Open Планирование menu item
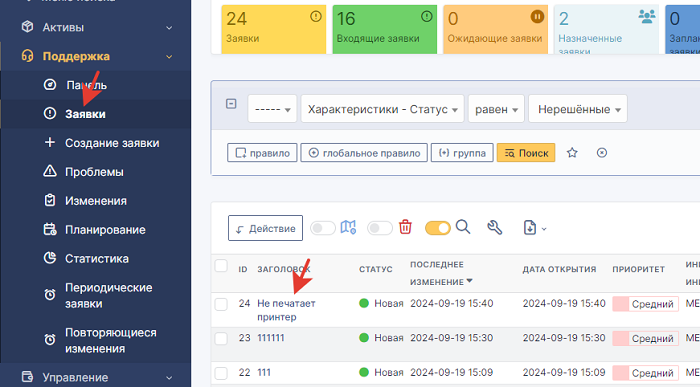This screenshot has width=700, height=387. [x=105, y=229]
